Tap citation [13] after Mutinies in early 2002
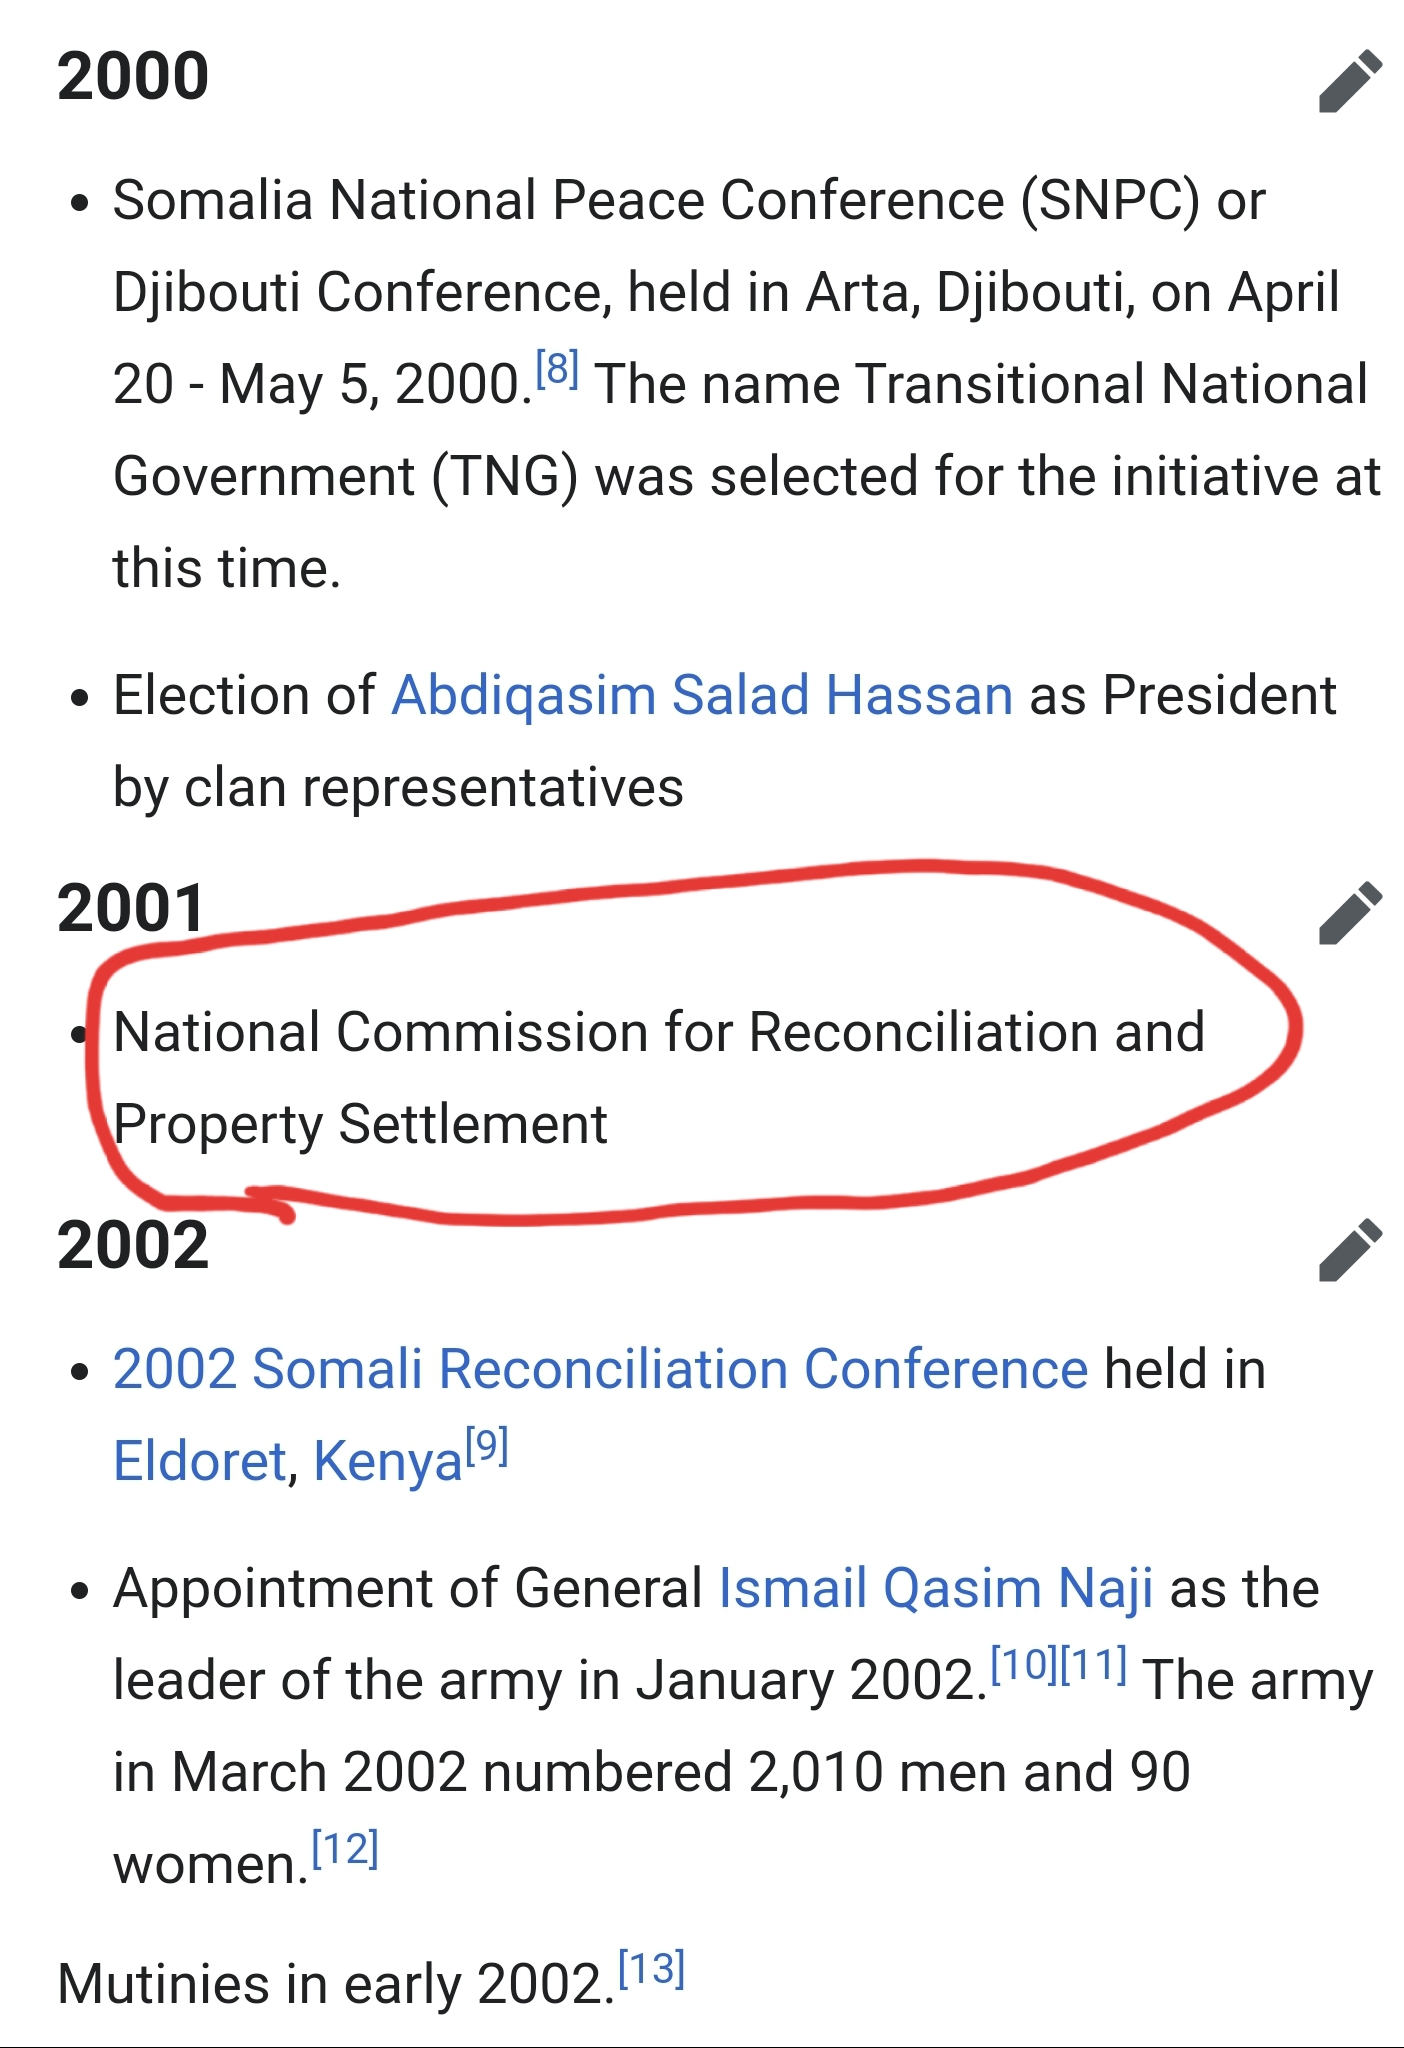Viewport: 1404px width, 2048px height. click(x=651, y=1968)
